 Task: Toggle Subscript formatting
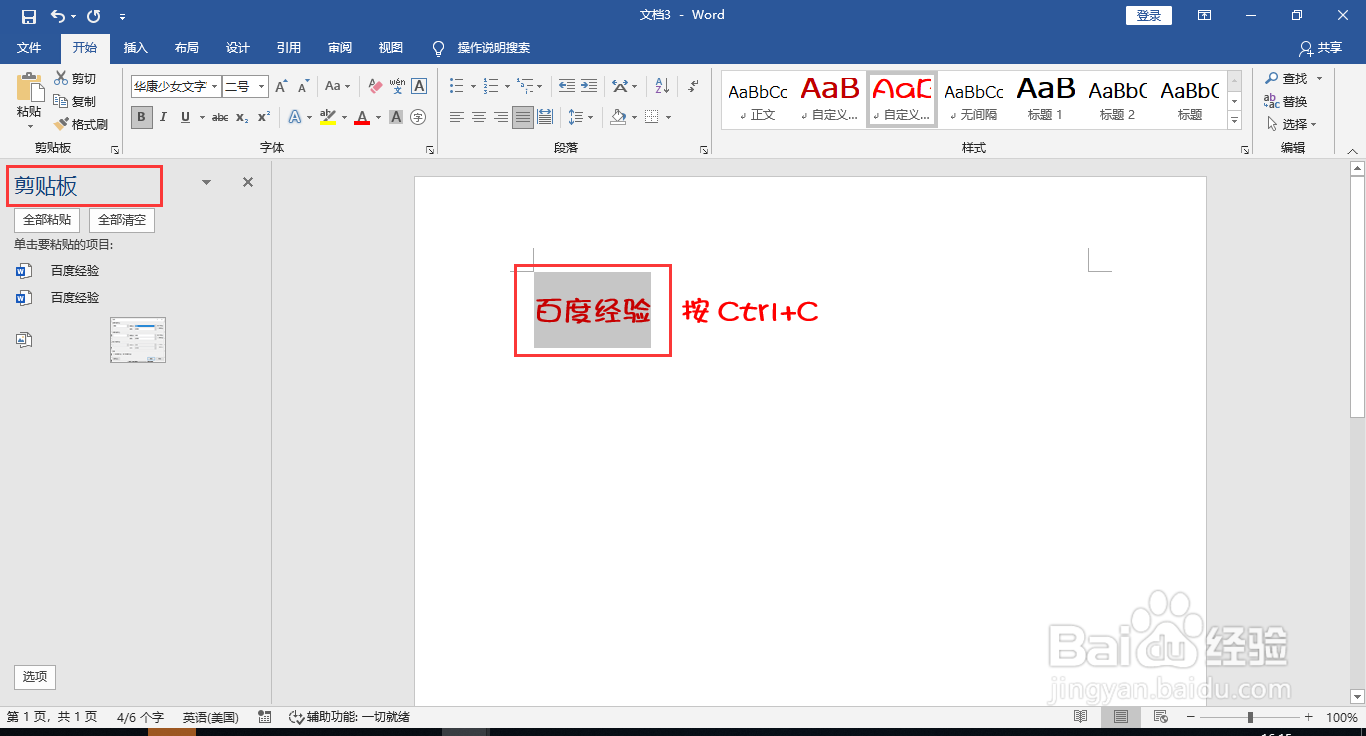242,117
